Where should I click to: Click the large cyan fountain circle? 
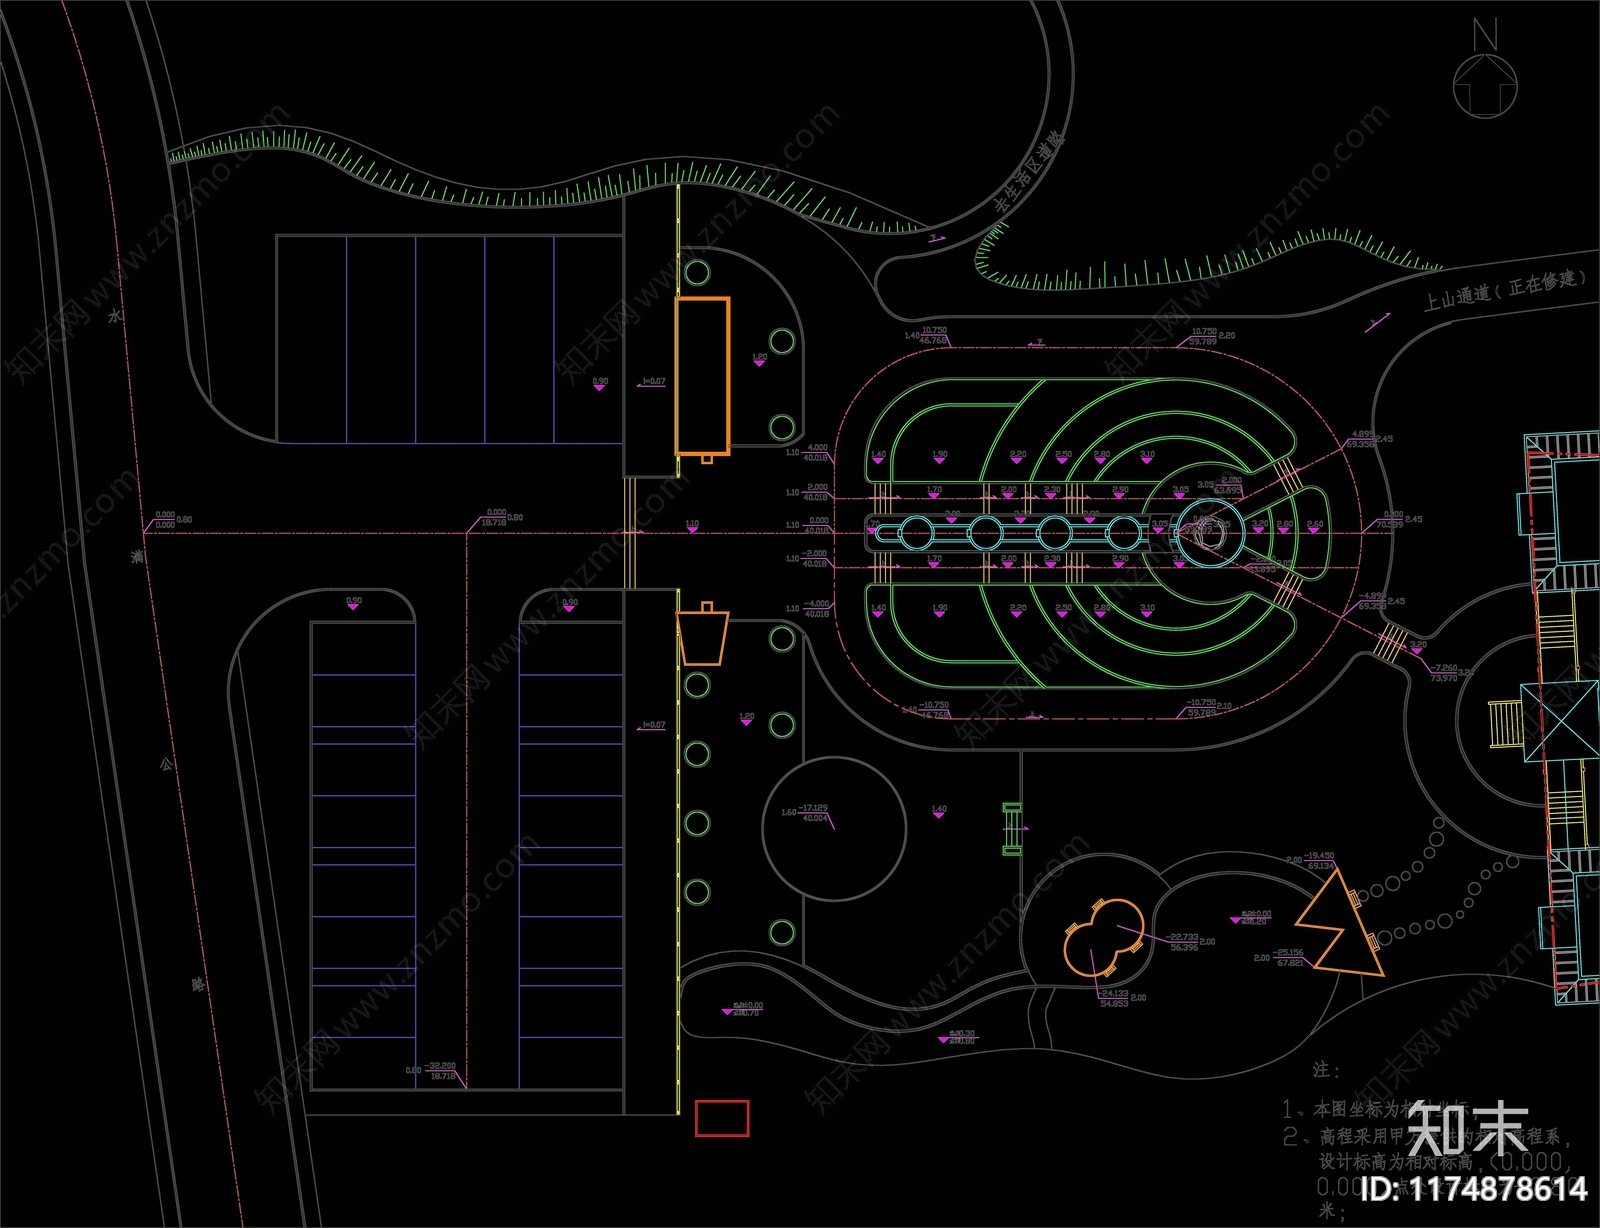pos(1210,532)
